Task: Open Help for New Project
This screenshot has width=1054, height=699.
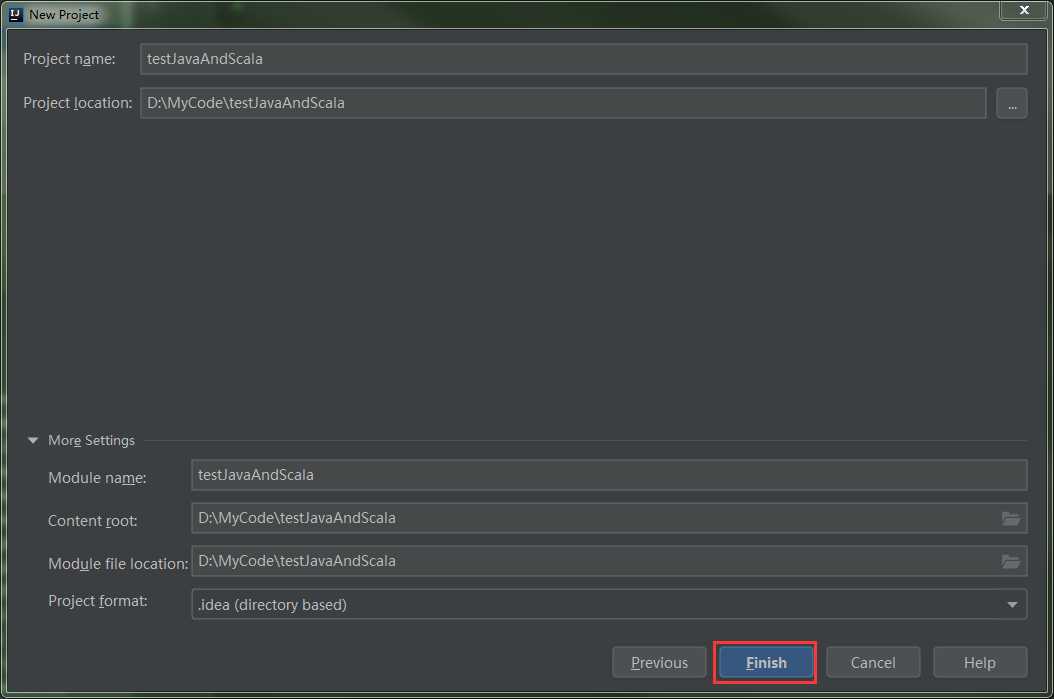Action: [979, 662]
